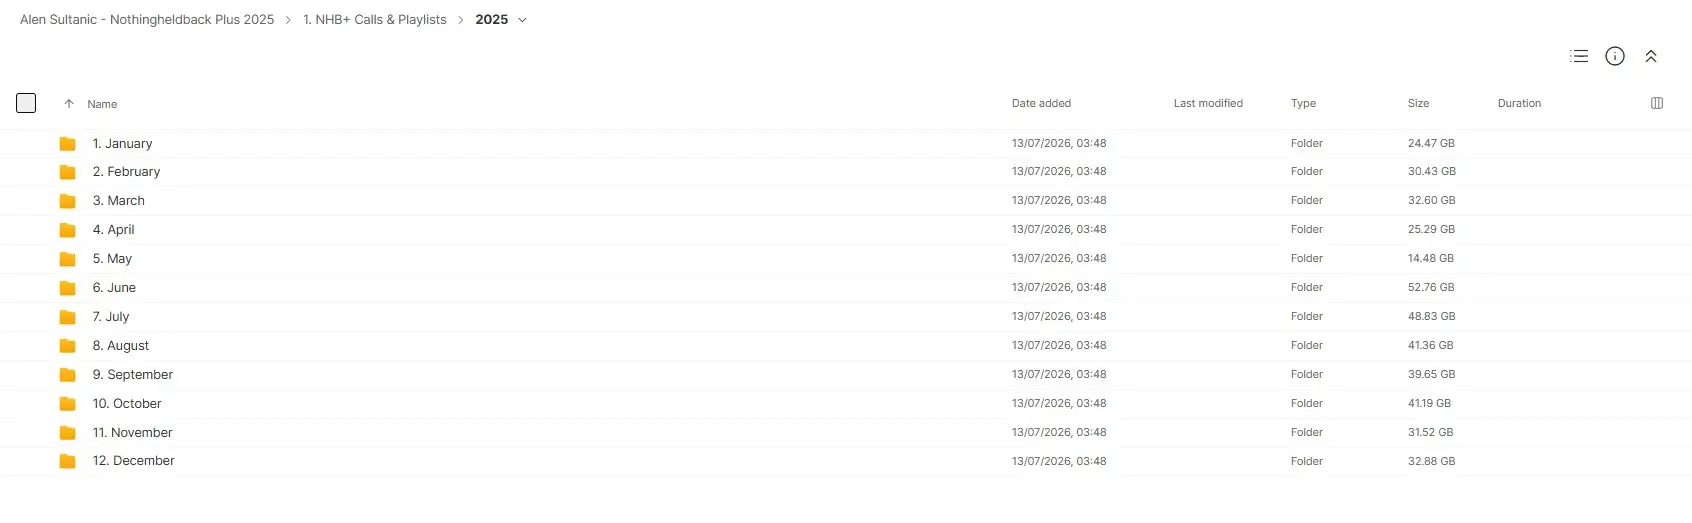
Task: Expand the 2025 breadcrumb dropdown chevron
Action: (522, 20)
